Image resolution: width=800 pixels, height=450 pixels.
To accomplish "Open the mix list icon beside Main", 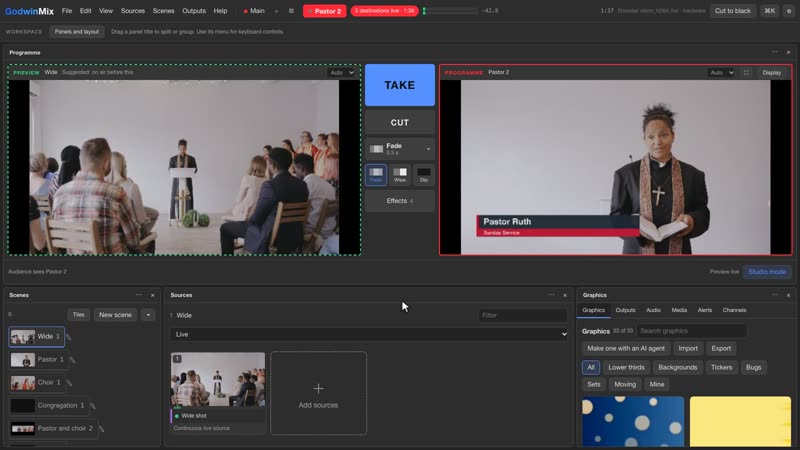I will coord(291,11).
